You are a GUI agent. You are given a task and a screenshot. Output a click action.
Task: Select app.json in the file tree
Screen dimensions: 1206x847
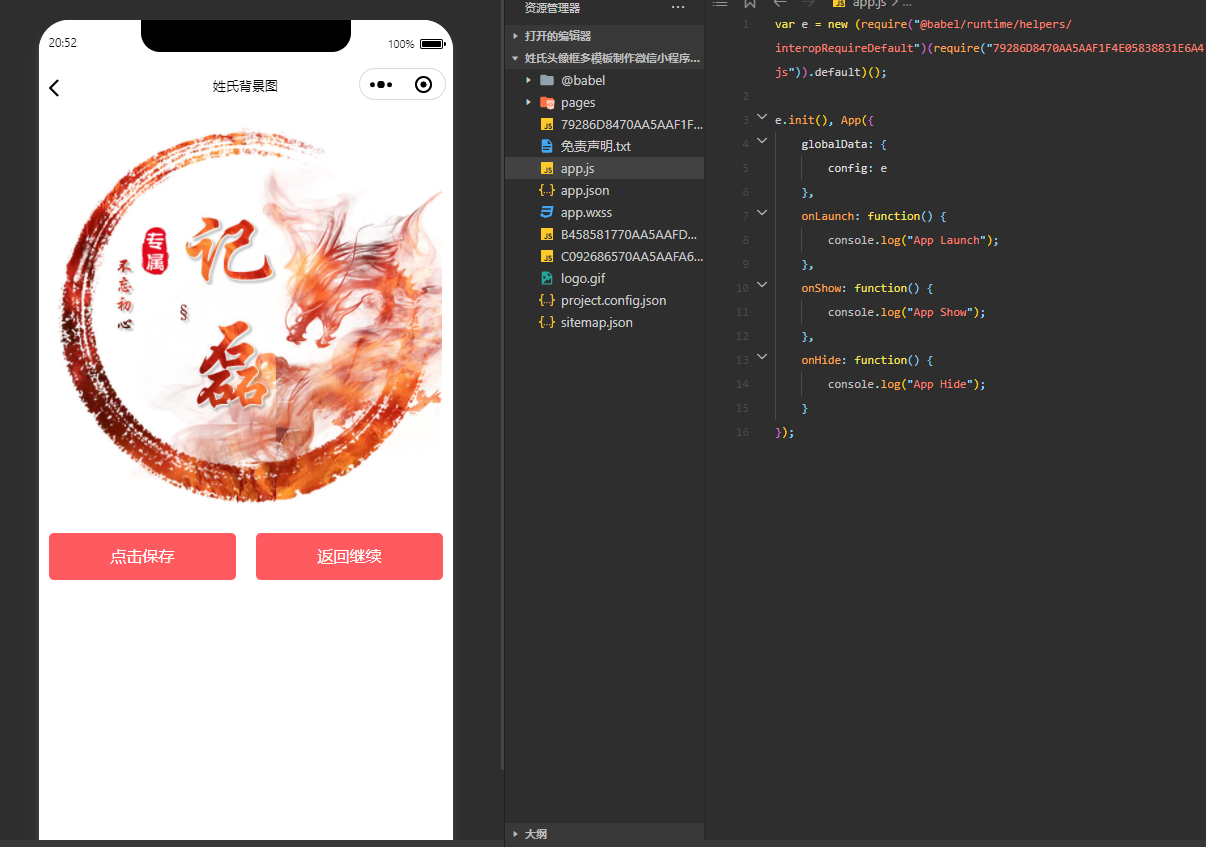tap(584, 190)
